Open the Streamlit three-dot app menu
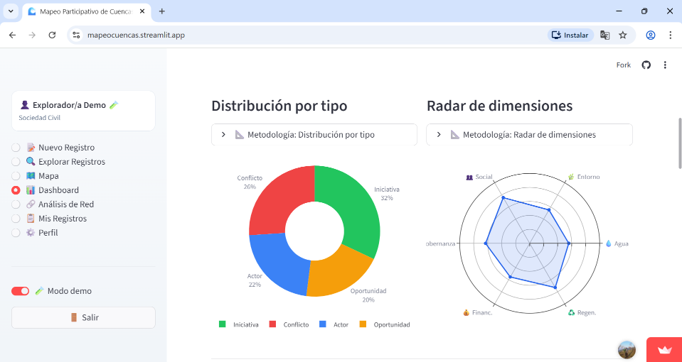Screen dimensions: 682x362 [665, 65]
